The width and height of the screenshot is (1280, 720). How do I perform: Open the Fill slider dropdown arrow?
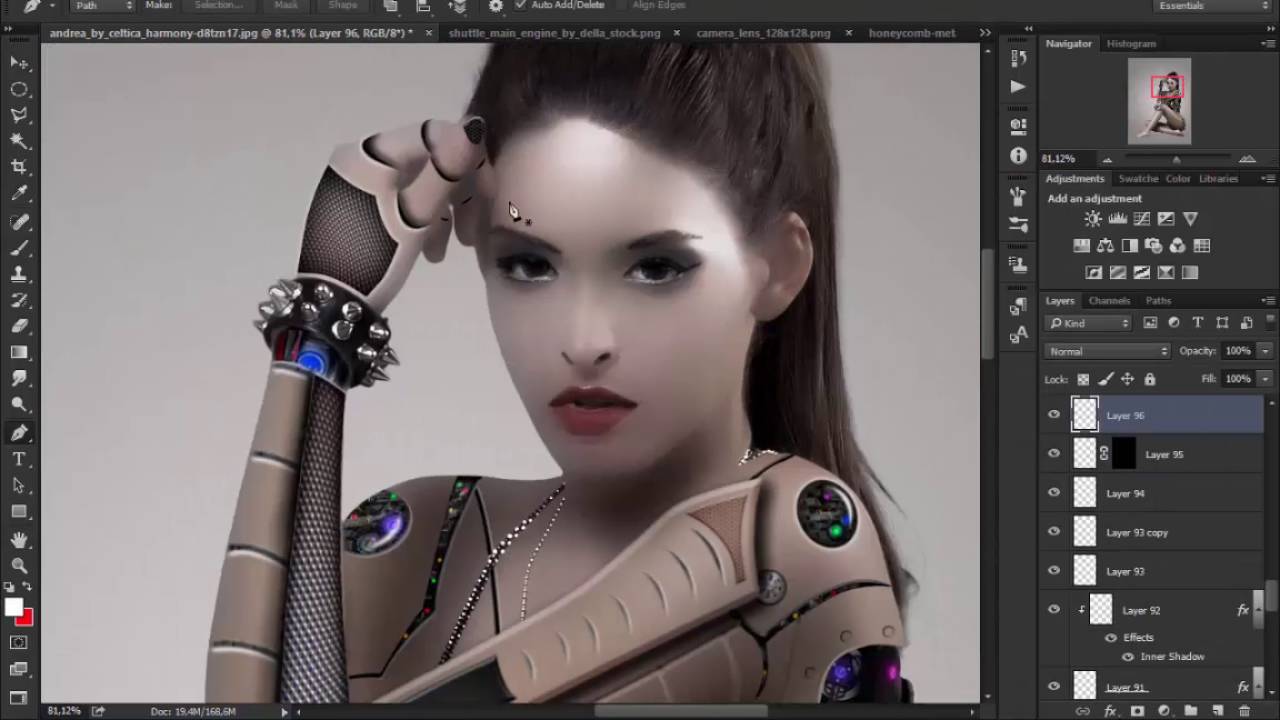(x=1265, y=379)
